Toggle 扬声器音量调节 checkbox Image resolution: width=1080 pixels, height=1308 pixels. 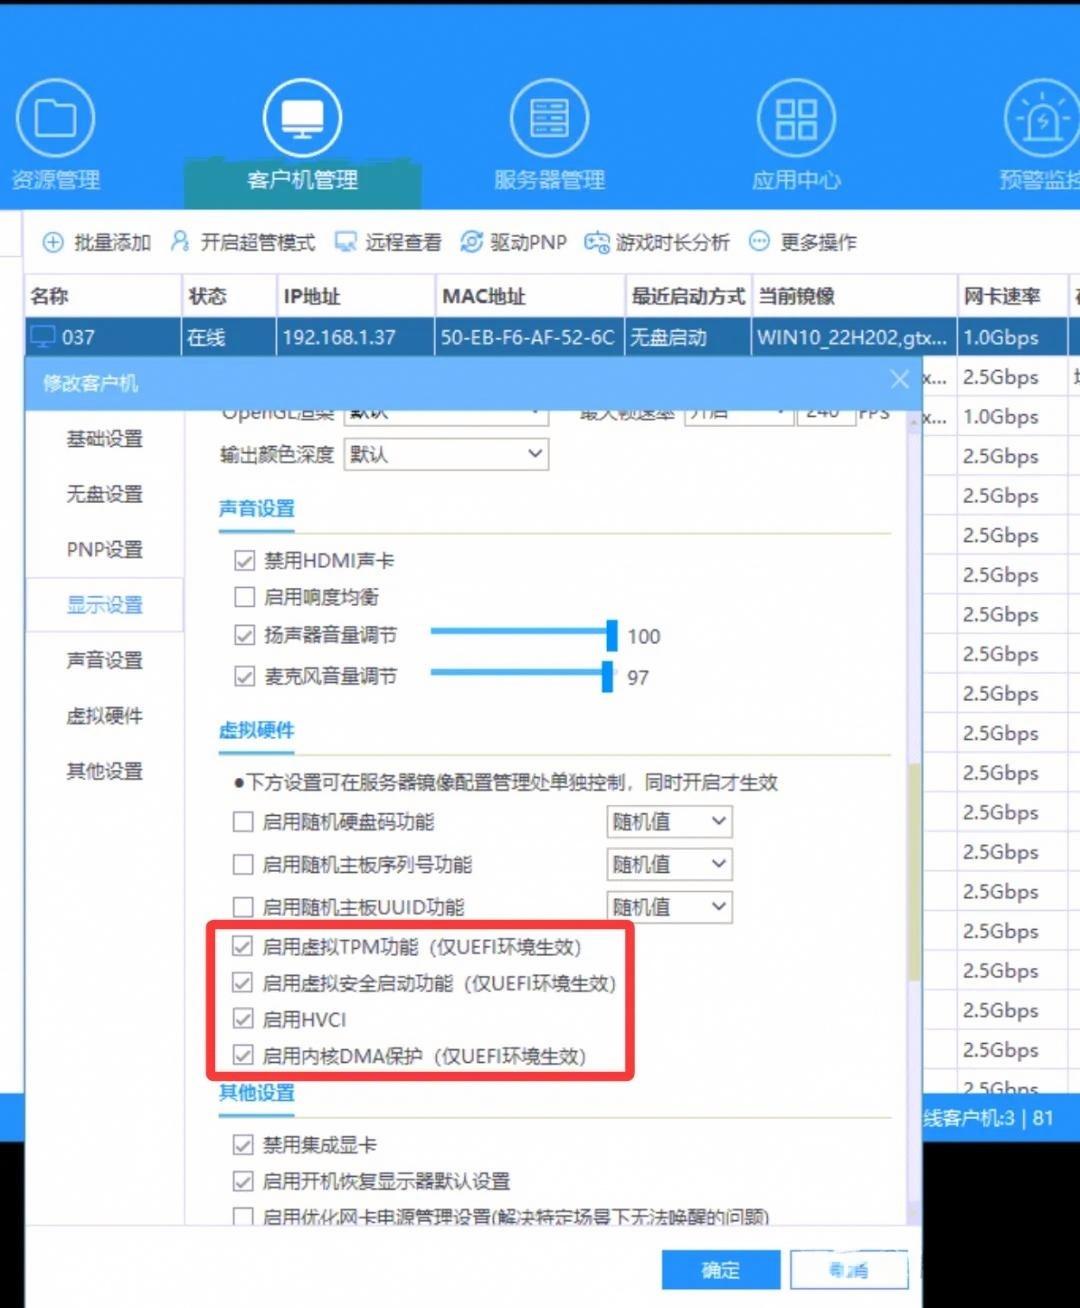244,635
